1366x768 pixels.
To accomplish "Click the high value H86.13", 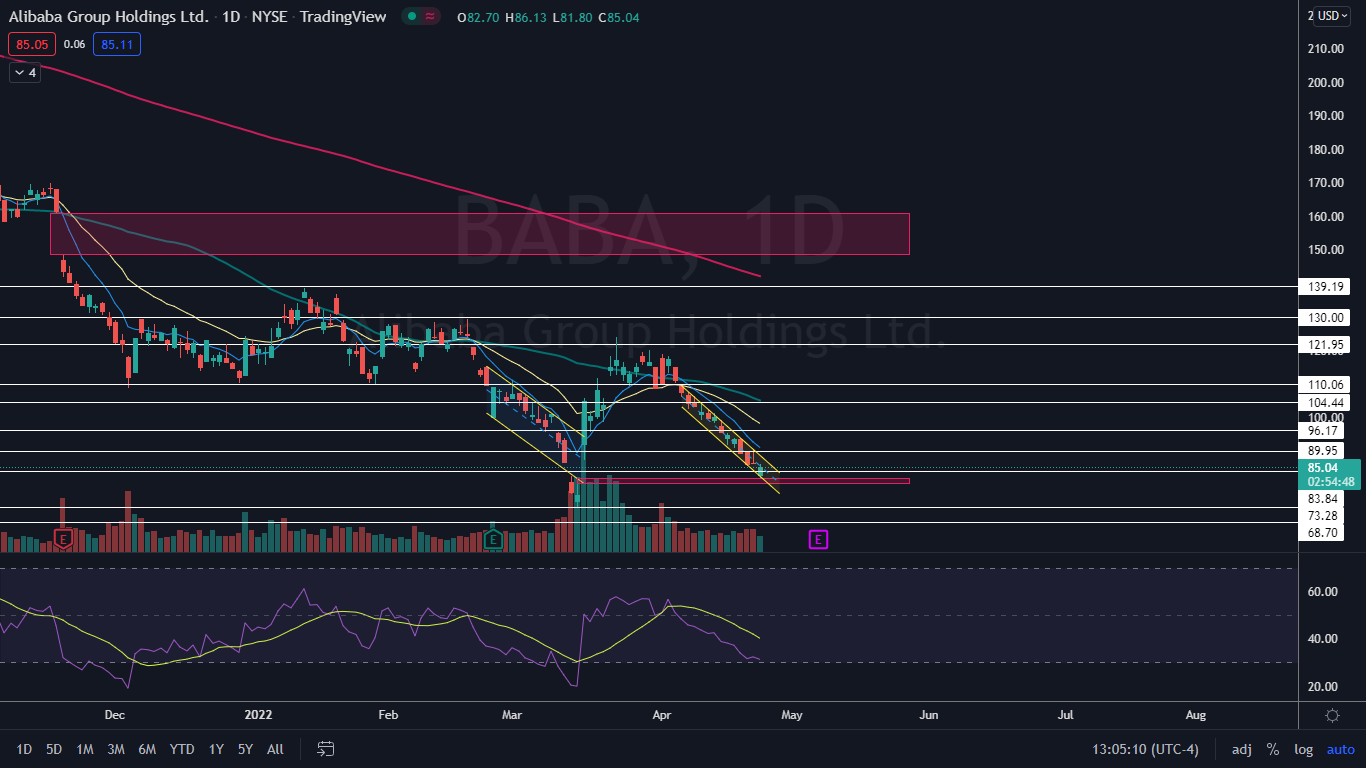I will click(526, 17).
